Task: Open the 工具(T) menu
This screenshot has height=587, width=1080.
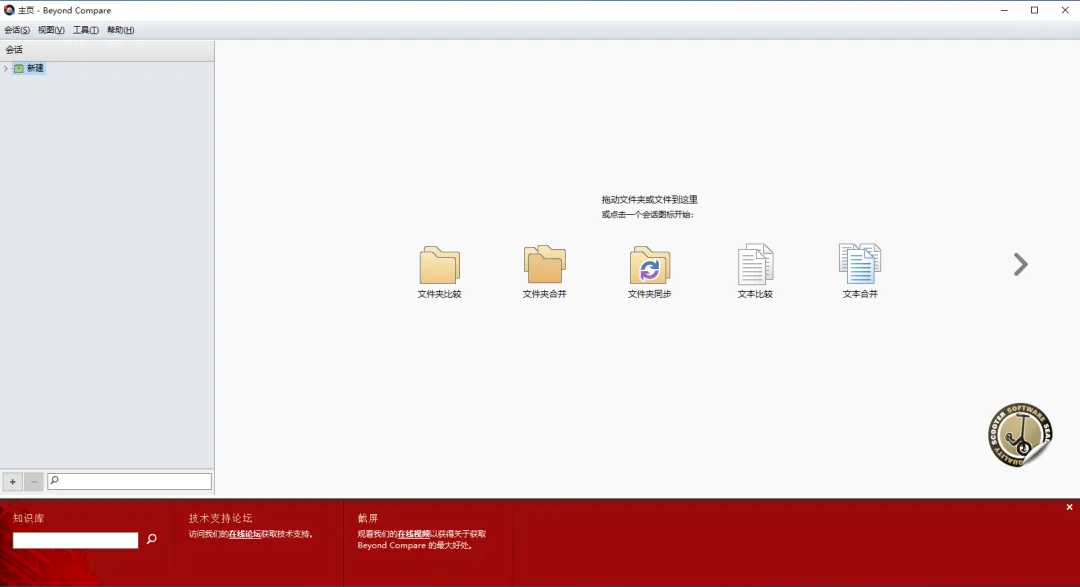Action: click(85, 30)
